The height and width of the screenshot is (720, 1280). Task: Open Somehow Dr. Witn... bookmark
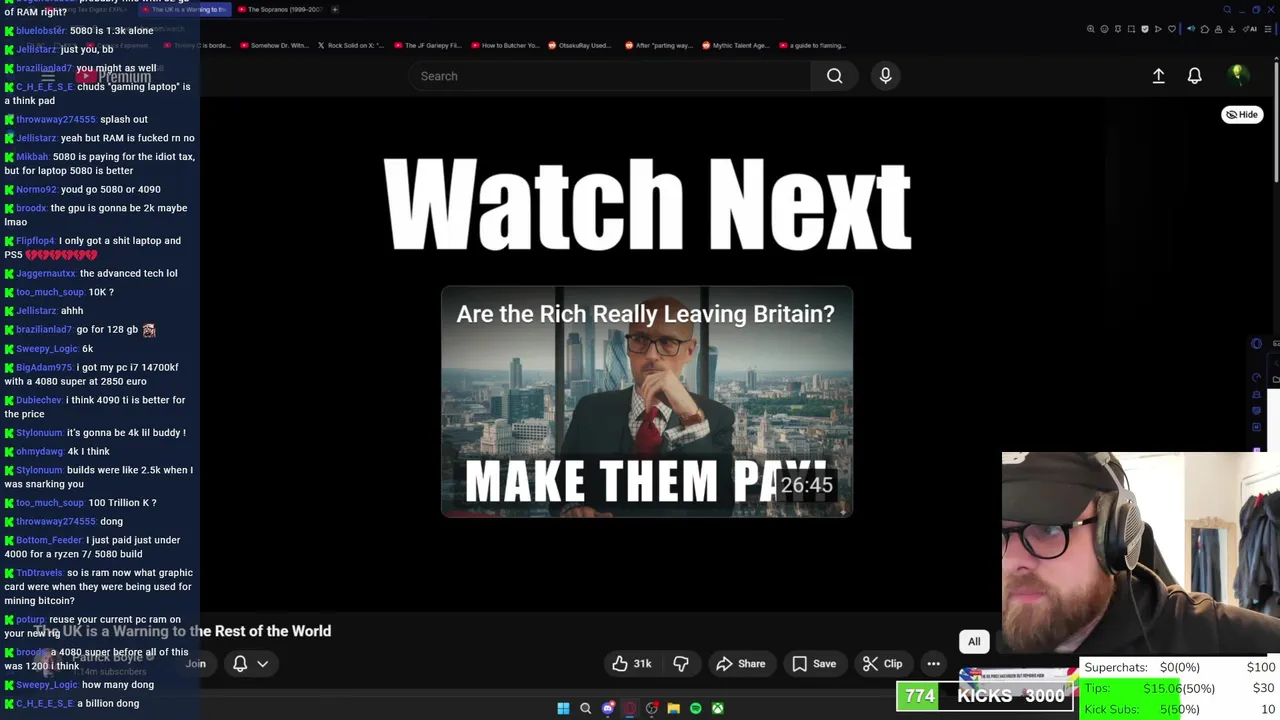pos(275,45)
